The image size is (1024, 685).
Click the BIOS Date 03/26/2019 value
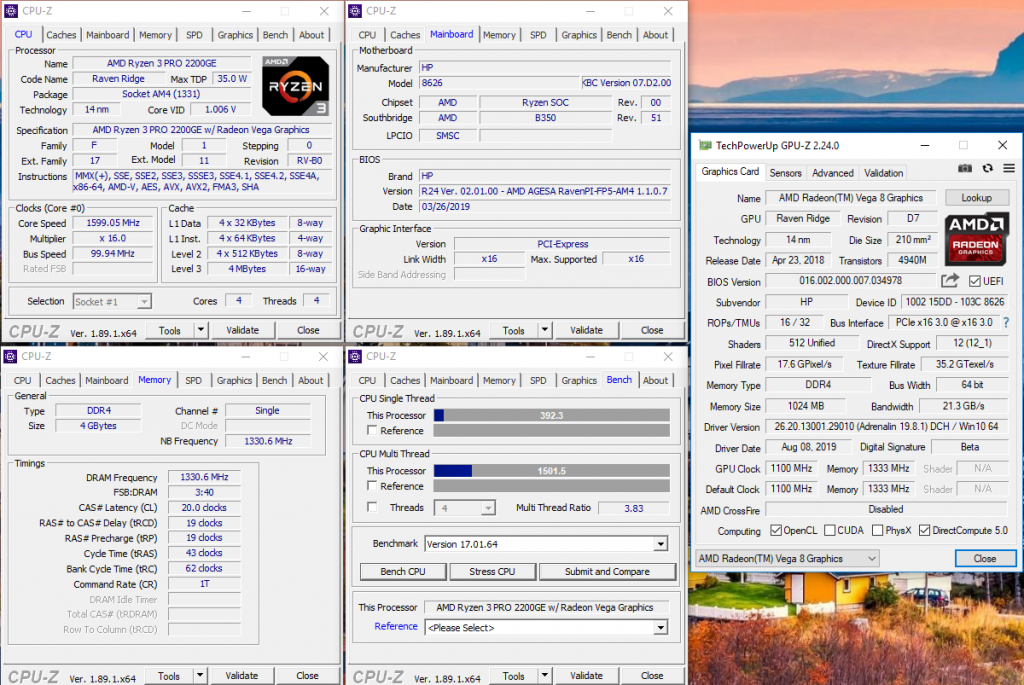coord(445,206)
